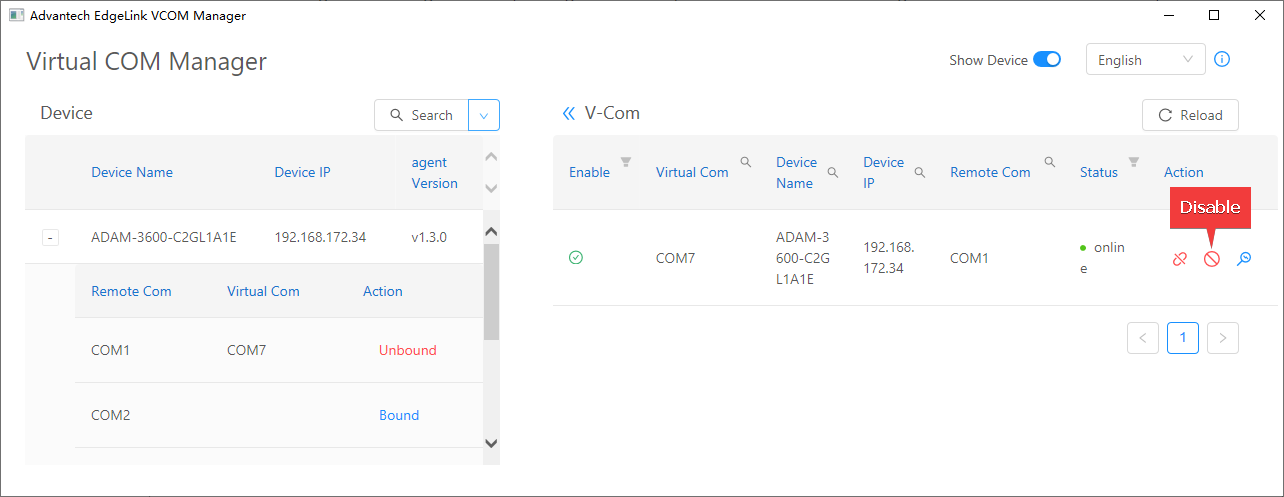The width and height of the screenshot is (1284, 497).
Task: Toggle the Show Device switch off
Action: click(1046, 60)
